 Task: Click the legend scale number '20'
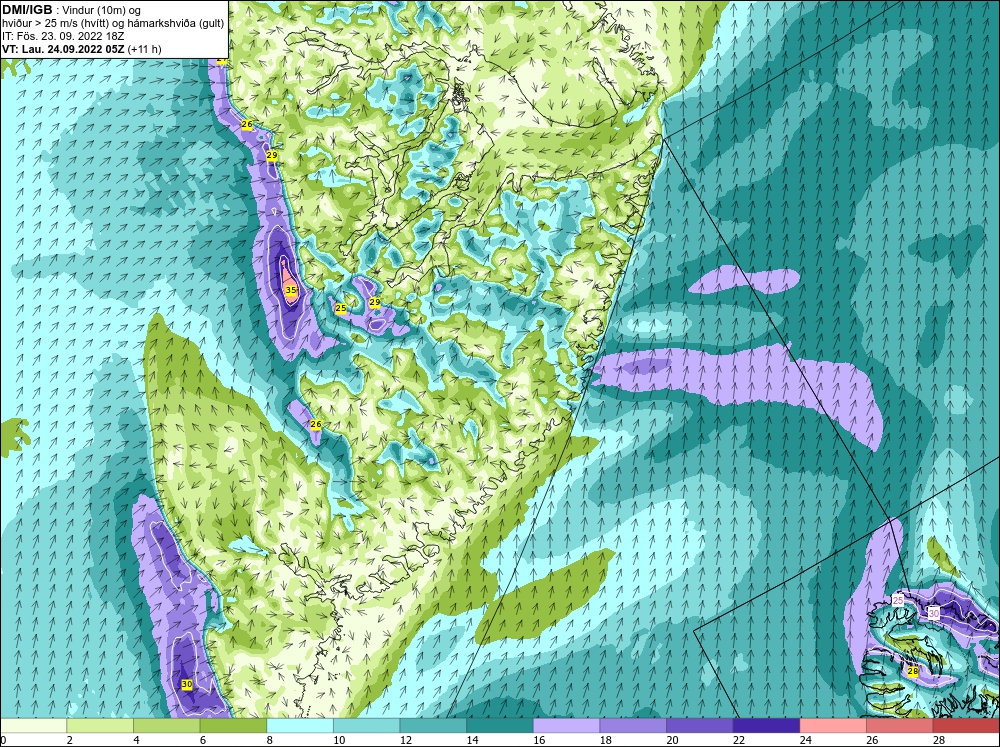[672, 740]
